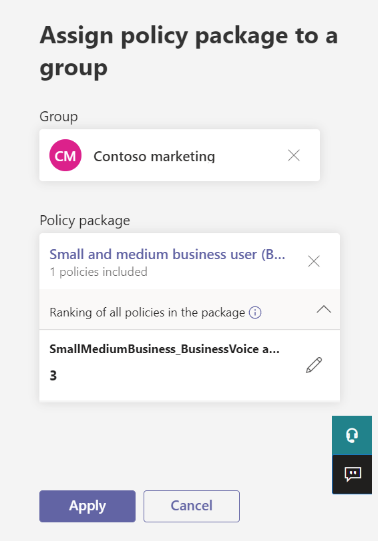Open Small and medium business user link
This screenshot has width=378, height=541.
(x=167, y=254)
